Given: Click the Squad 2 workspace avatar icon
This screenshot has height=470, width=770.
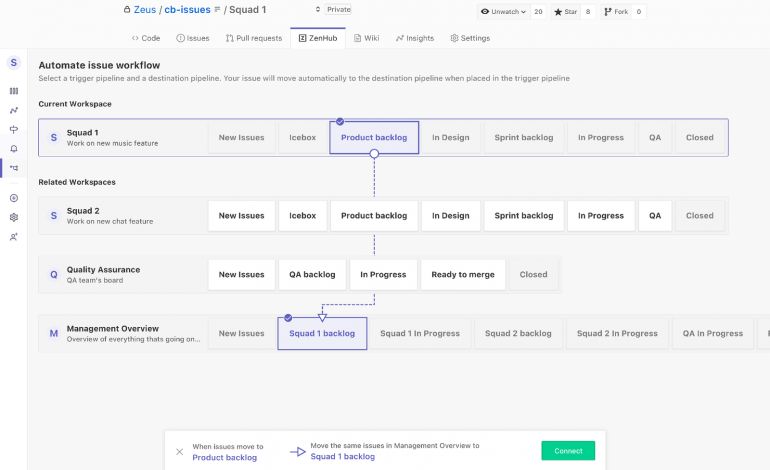Looking at the screenshot, I should (54, 216).
